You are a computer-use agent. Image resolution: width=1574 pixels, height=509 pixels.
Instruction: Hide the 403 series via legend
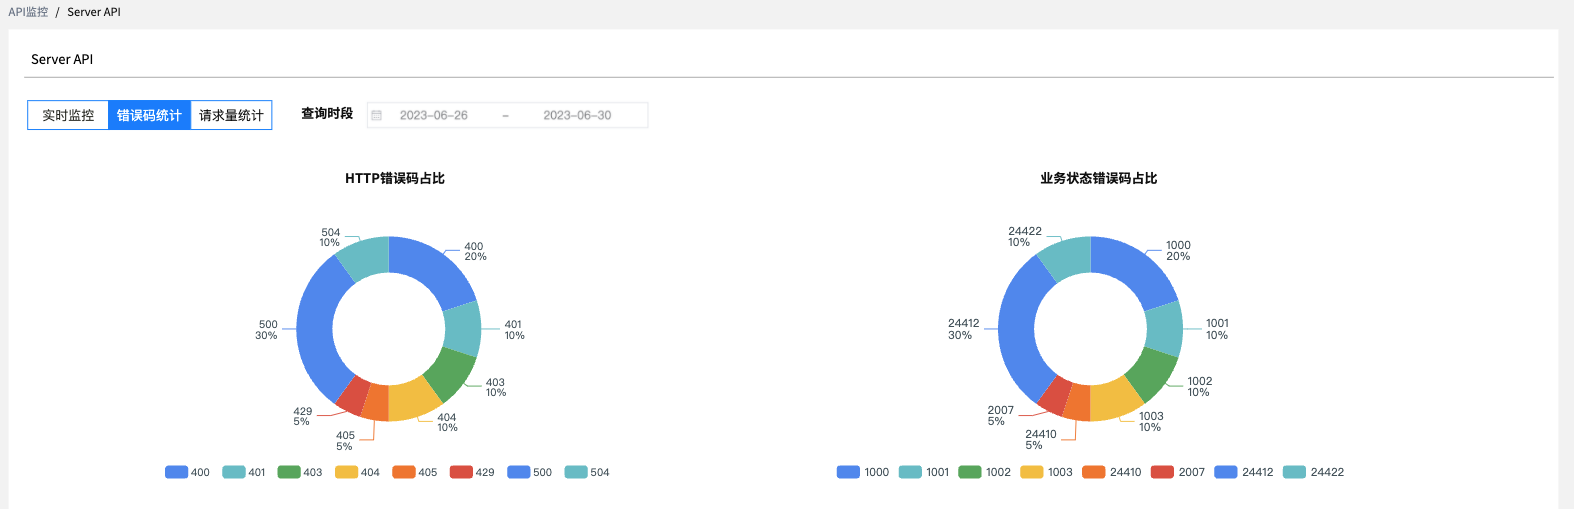click(300, 472)
